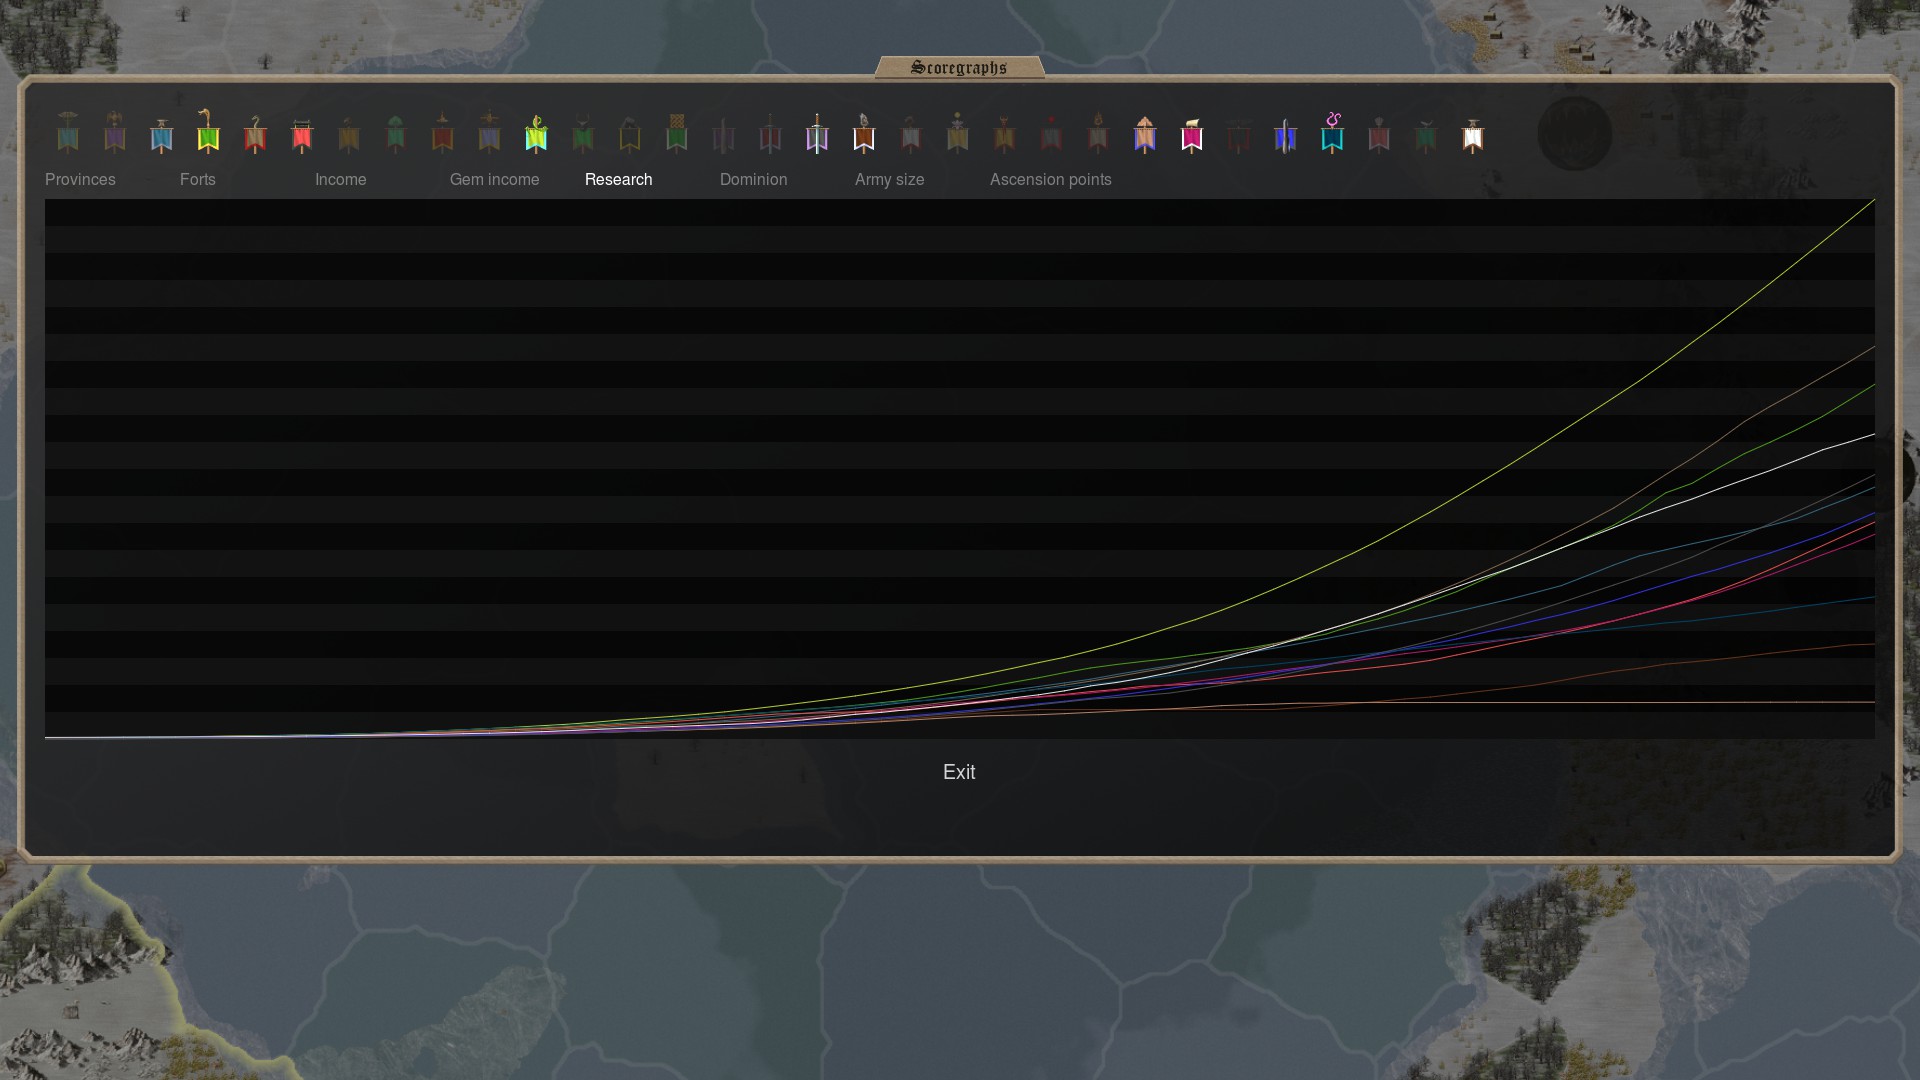The height and width of the screenshot is (1080, 1920).
Task: Toggle the dim green banner with antlers
Action: 583,134
